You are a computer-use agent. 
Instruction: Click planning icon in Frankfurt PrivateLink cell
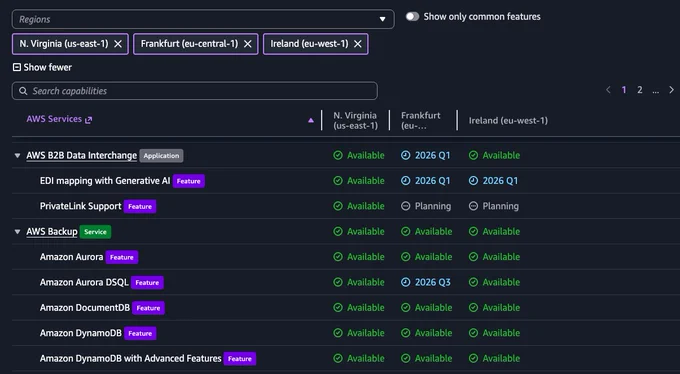point(405,206)
